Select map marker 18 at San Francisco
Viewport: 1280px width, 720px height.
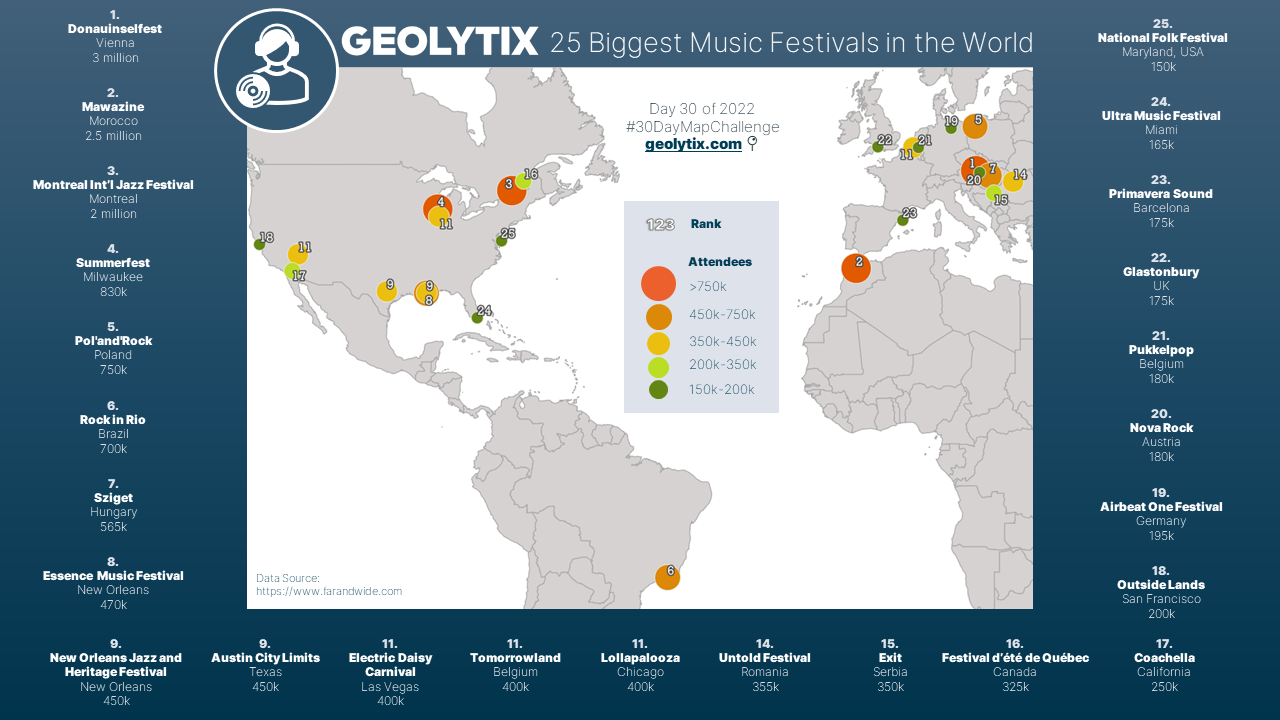coord(259,243)
